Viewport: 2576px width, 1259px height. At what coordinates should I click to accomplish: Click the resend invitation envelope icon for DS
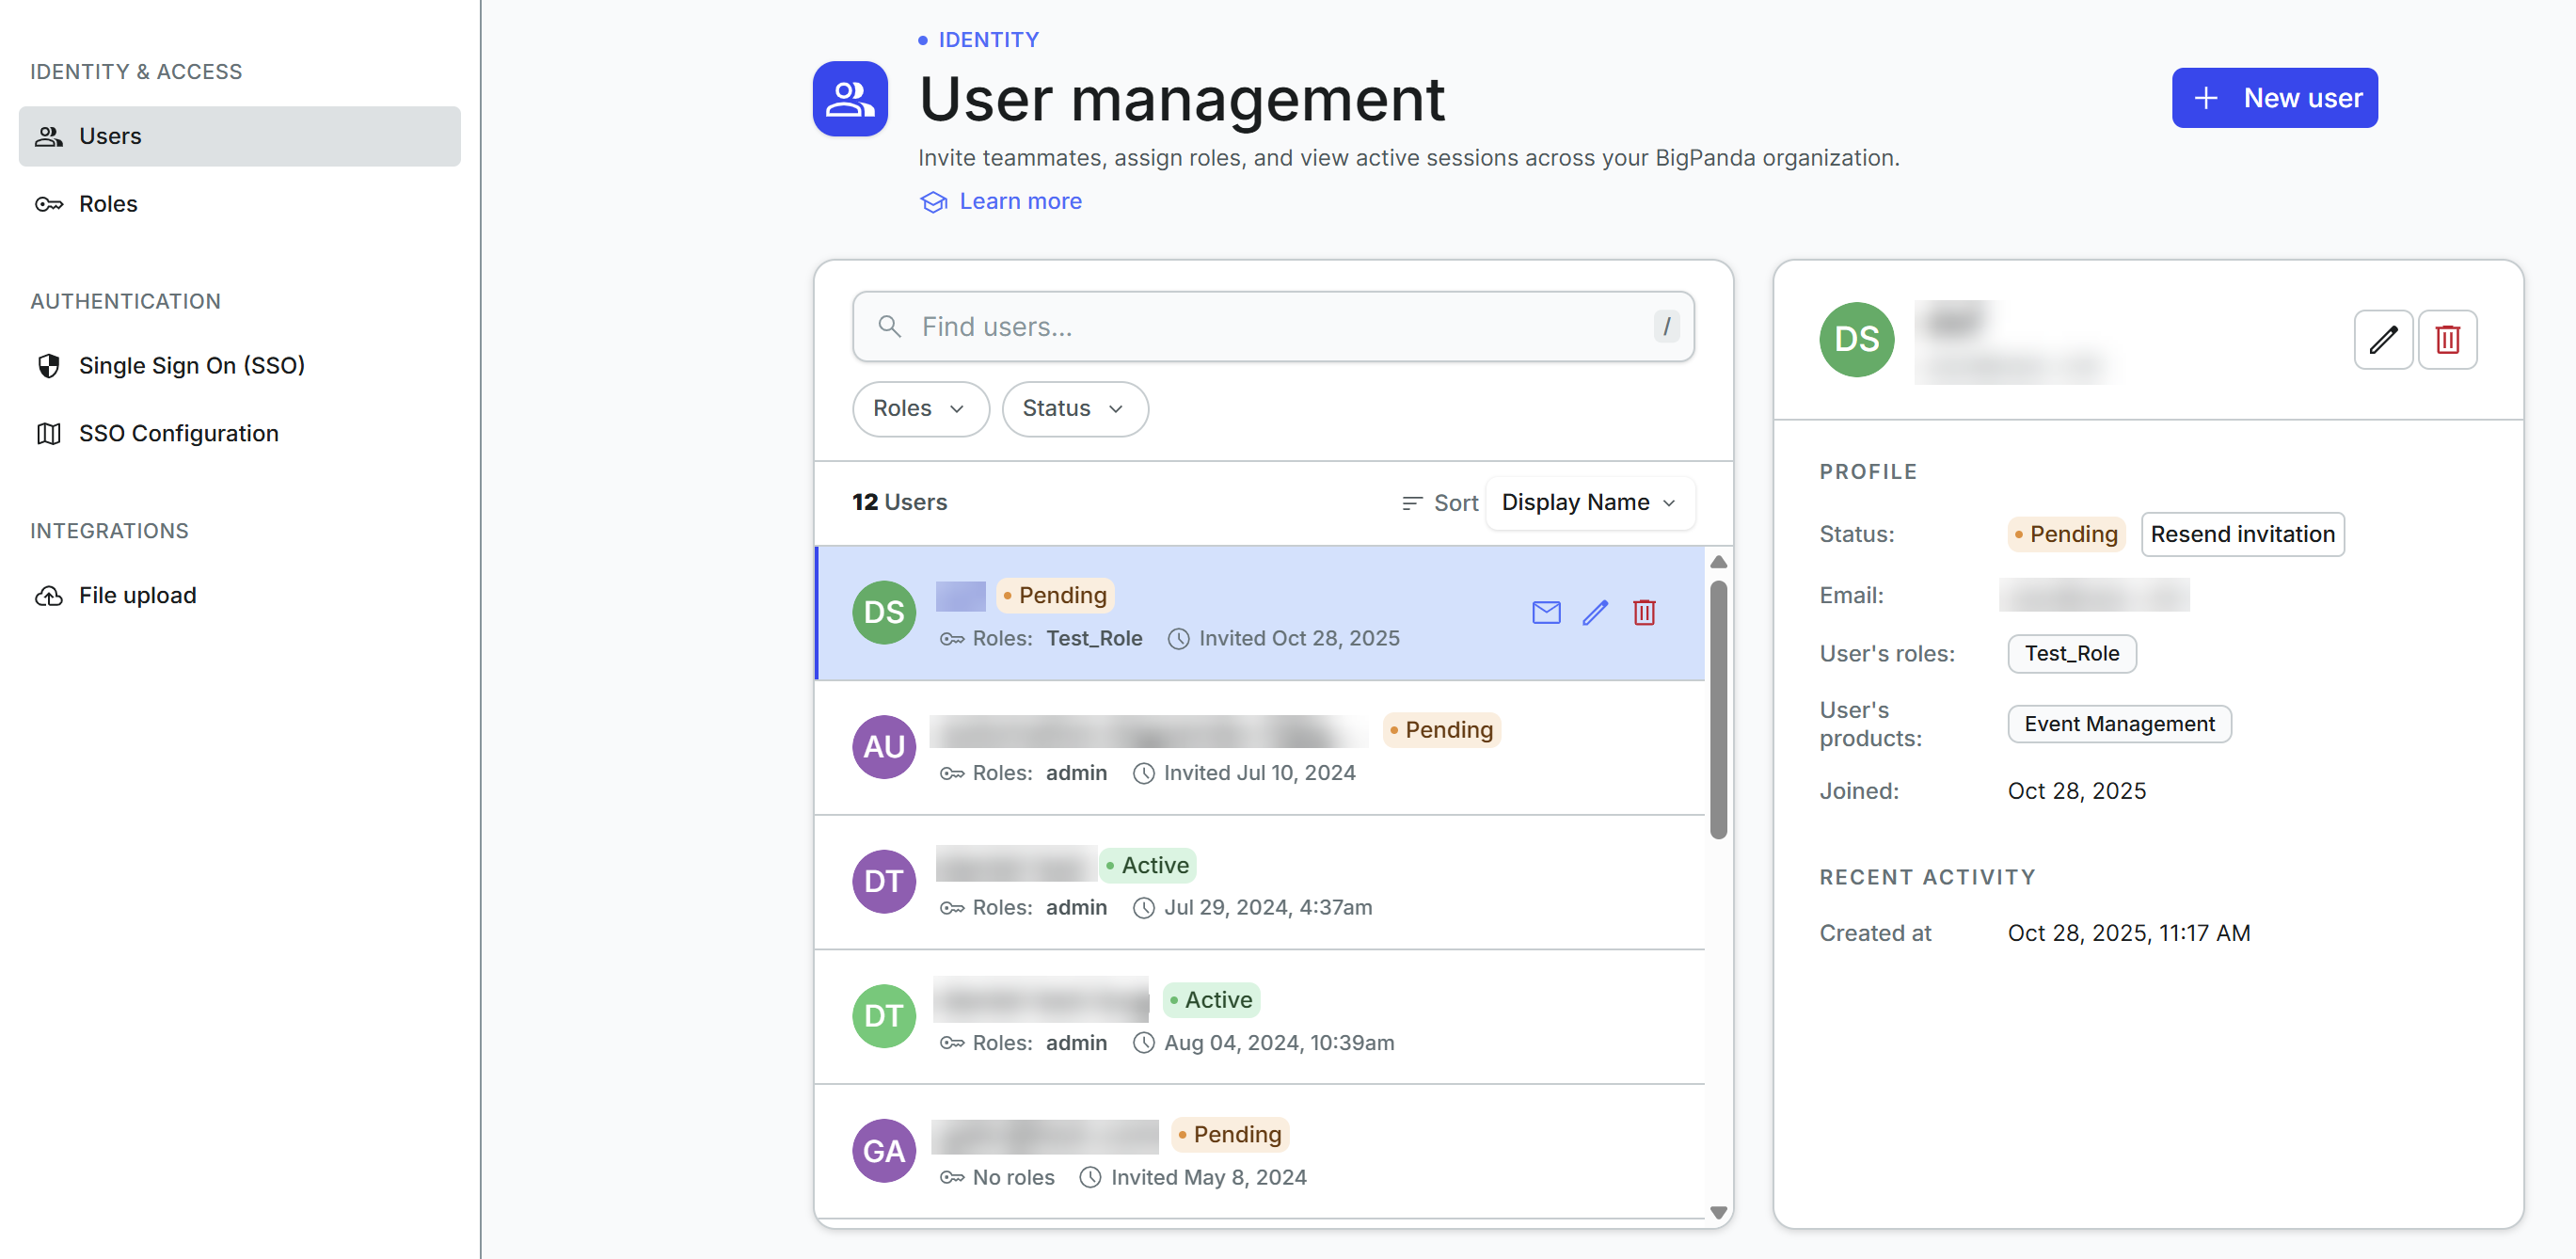[1546, 612]
